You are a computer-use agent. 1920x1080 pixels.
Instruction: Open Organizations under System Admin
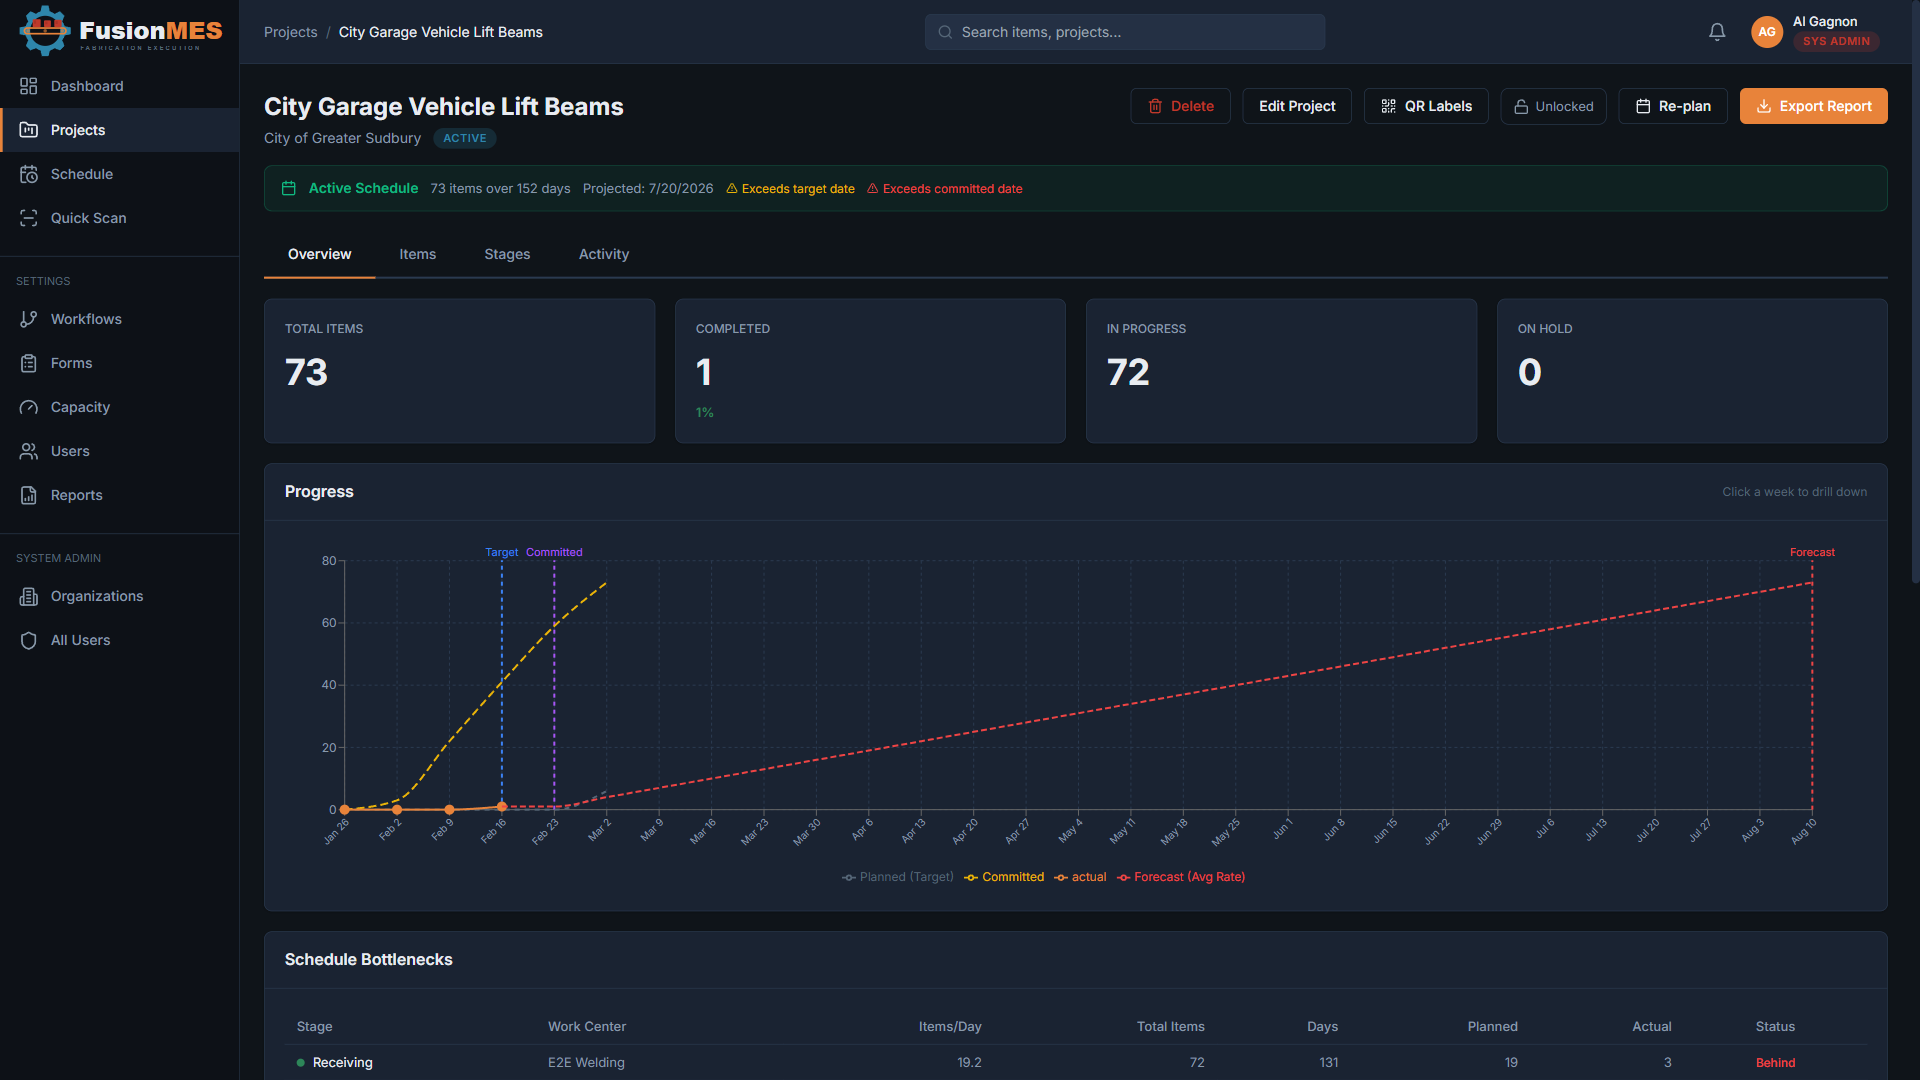[96, 596]
